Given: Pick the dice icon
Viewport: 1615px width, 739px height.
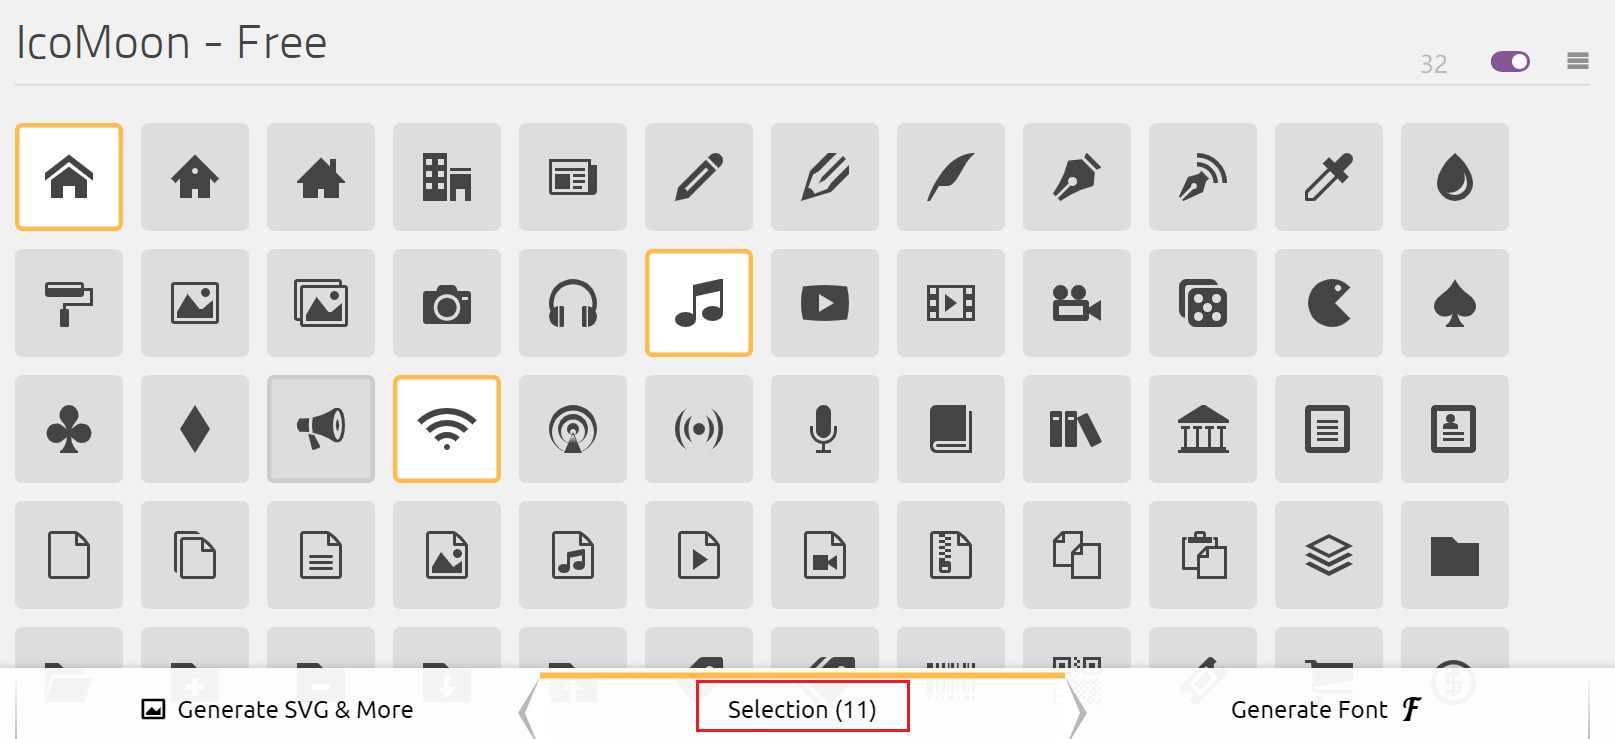Looking at the screenshot, I should pos(1203,303).
